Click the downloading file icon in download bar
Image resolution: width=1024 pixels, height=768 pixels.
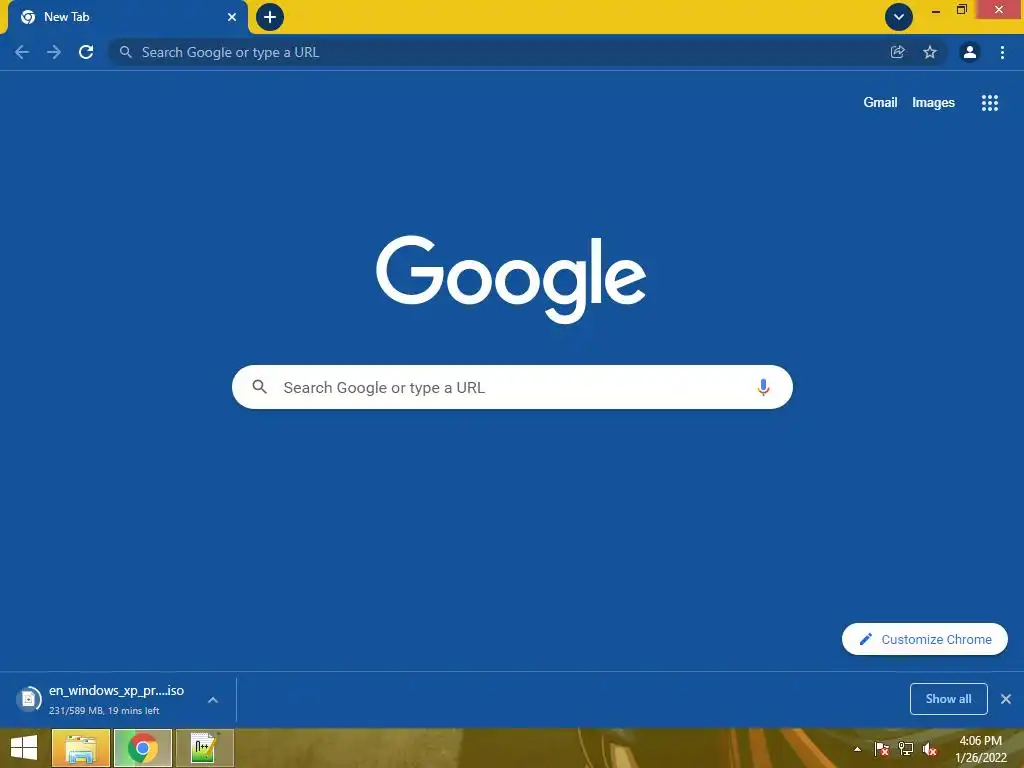(x=28, y=699)
